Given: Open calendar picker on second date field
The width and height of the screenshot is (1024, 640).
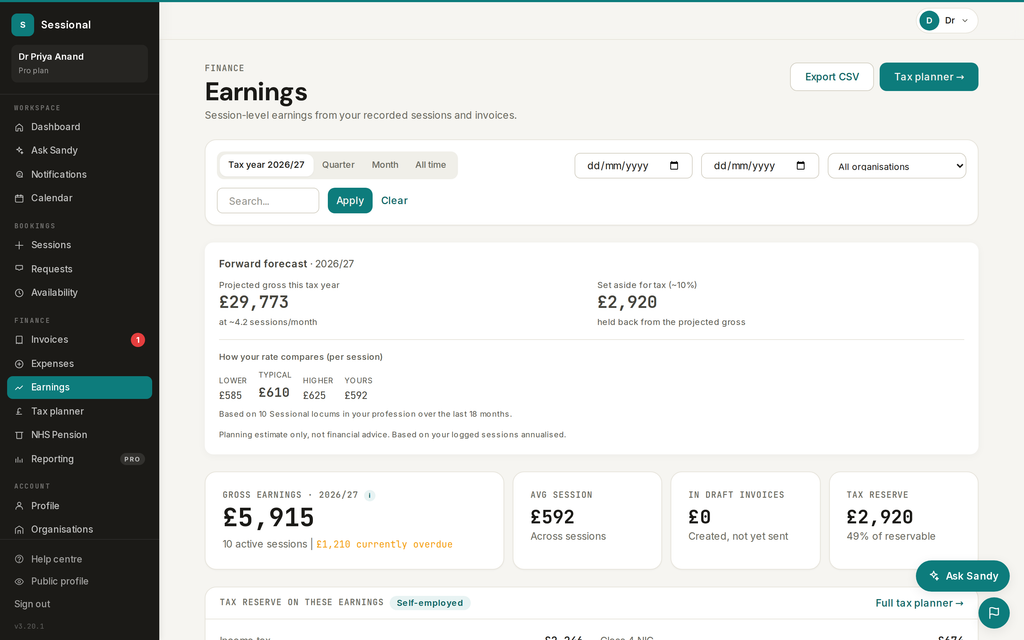Looking at the screenshot, I should 801,166.
